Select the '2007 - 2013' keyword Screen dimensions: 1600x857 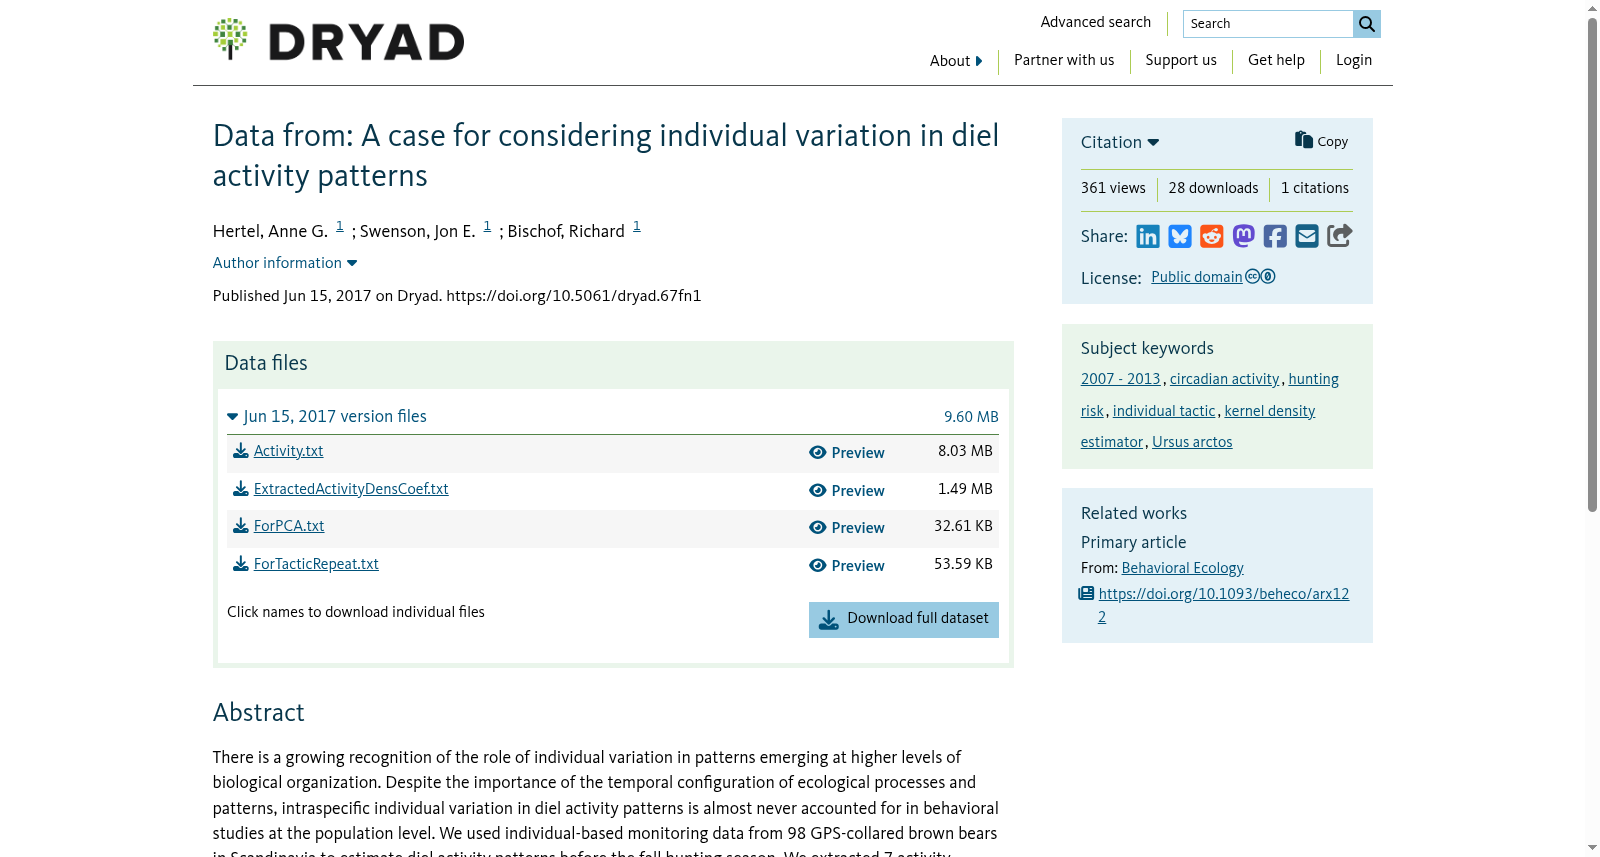1121,379
